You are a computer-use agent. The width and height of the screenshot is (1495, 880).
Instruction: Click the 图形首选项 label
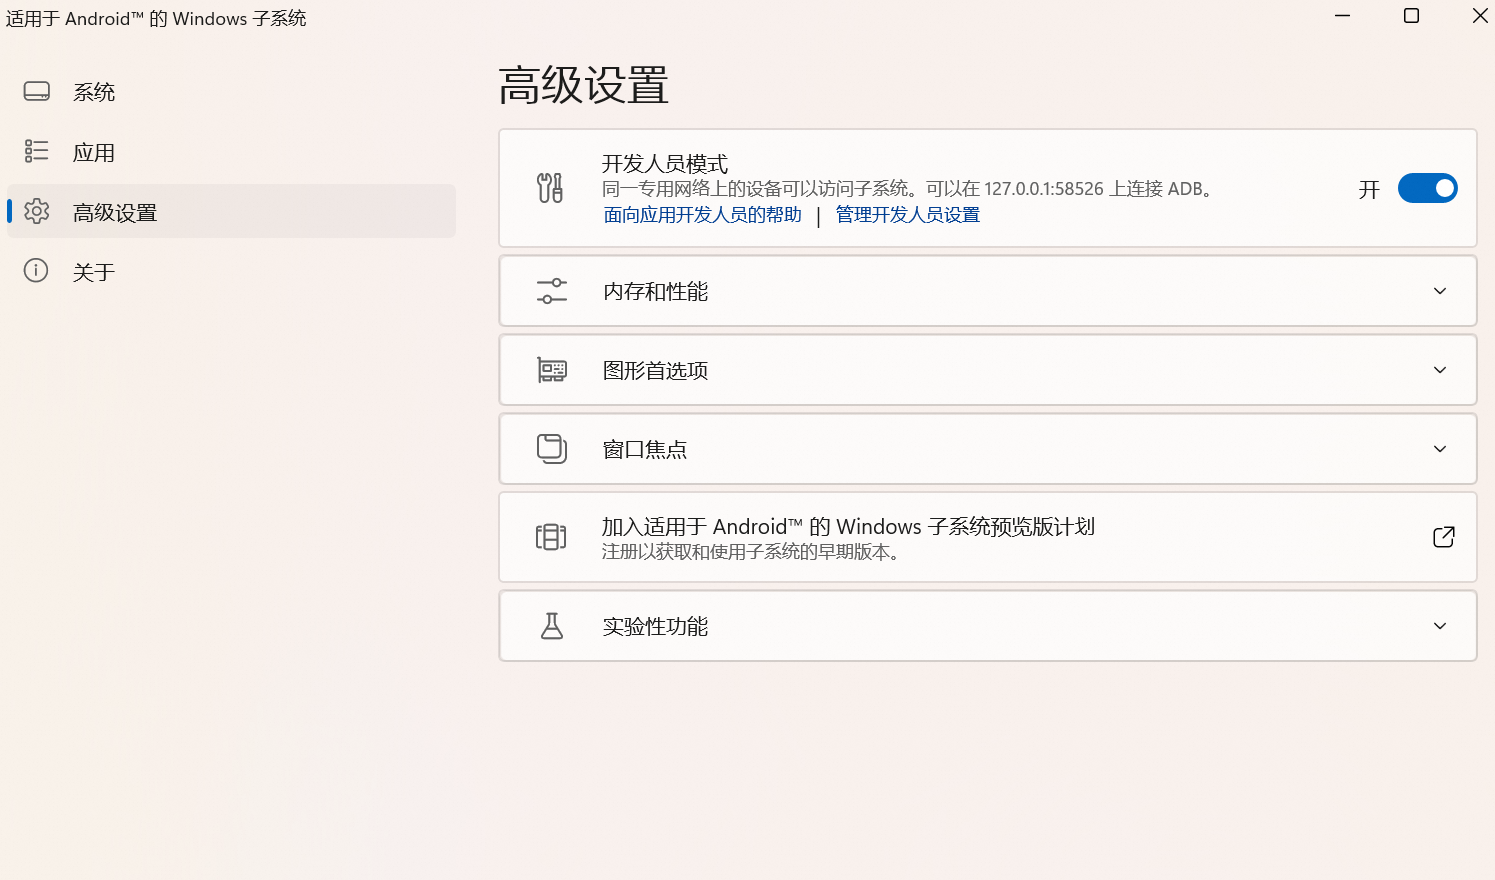[x=656, y=370]
